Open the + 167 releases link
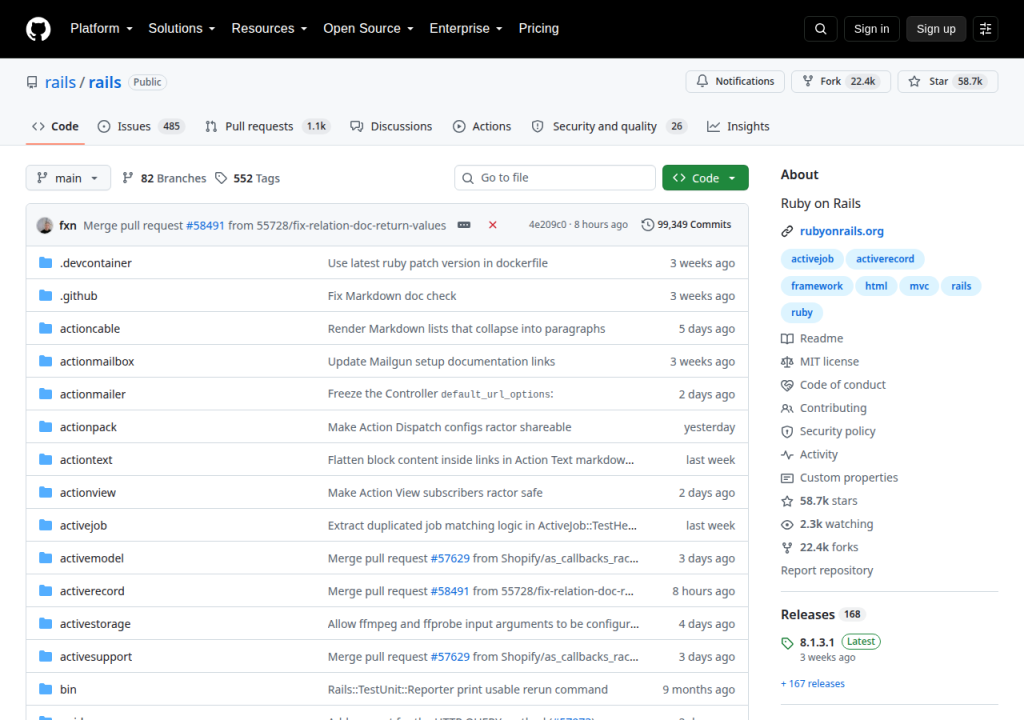The width and height of the screenshot is (1024, 720). tap(812, 683)
